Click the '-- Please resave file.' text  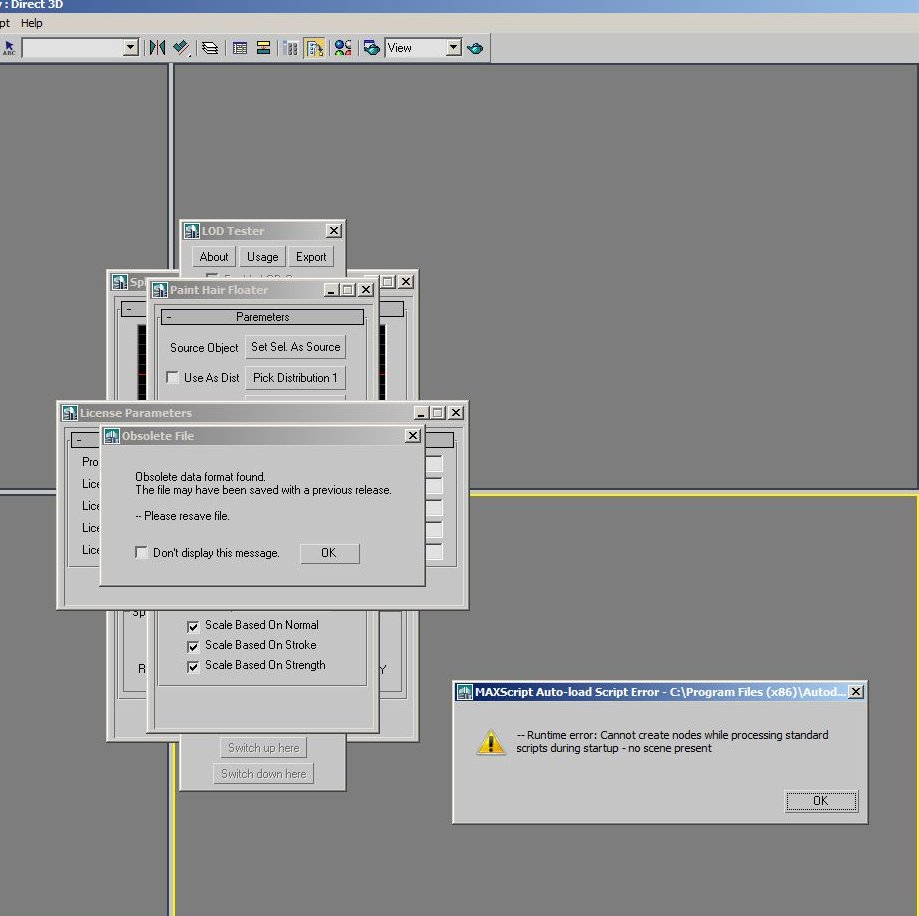(182, 516)
